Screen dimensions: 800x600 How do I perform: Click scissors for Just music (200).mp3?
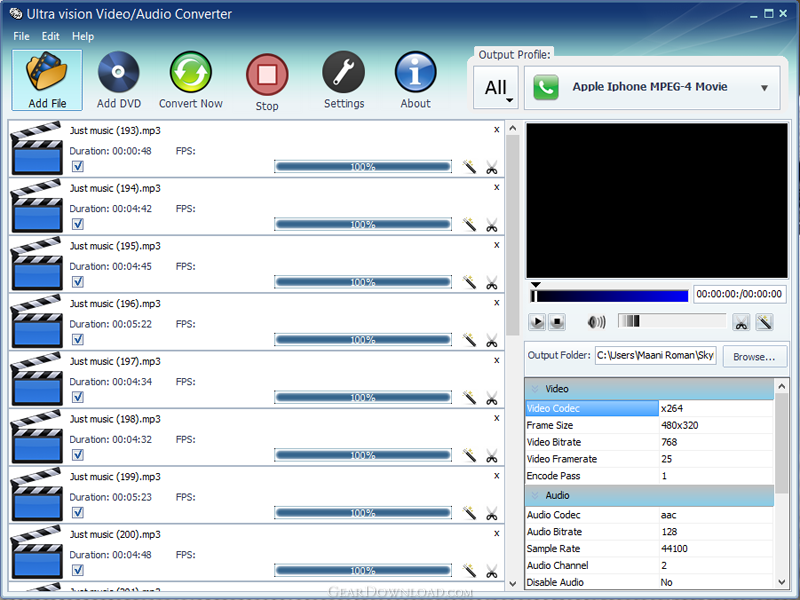click(x=491, y=571)
